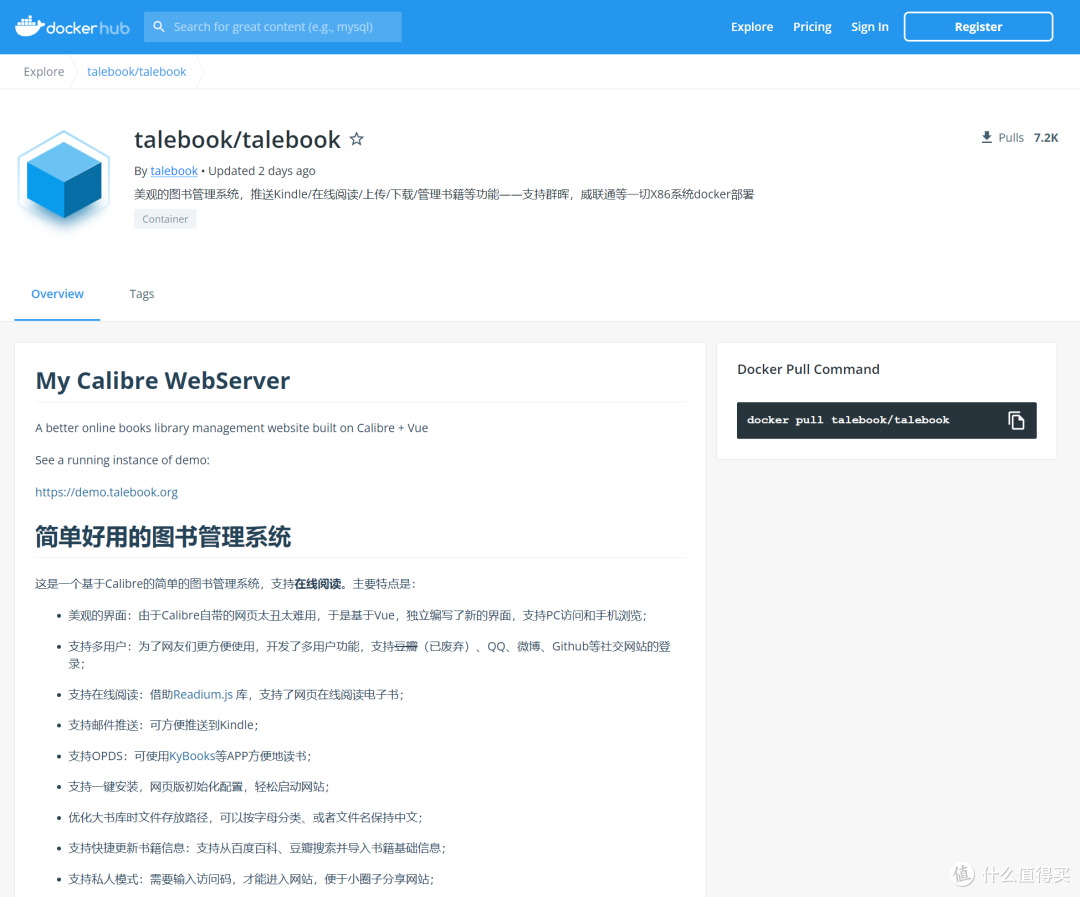The width and height of the screenshot is (1080, 897).
Task: Open the Pricing page
Action: click(811, 27)
